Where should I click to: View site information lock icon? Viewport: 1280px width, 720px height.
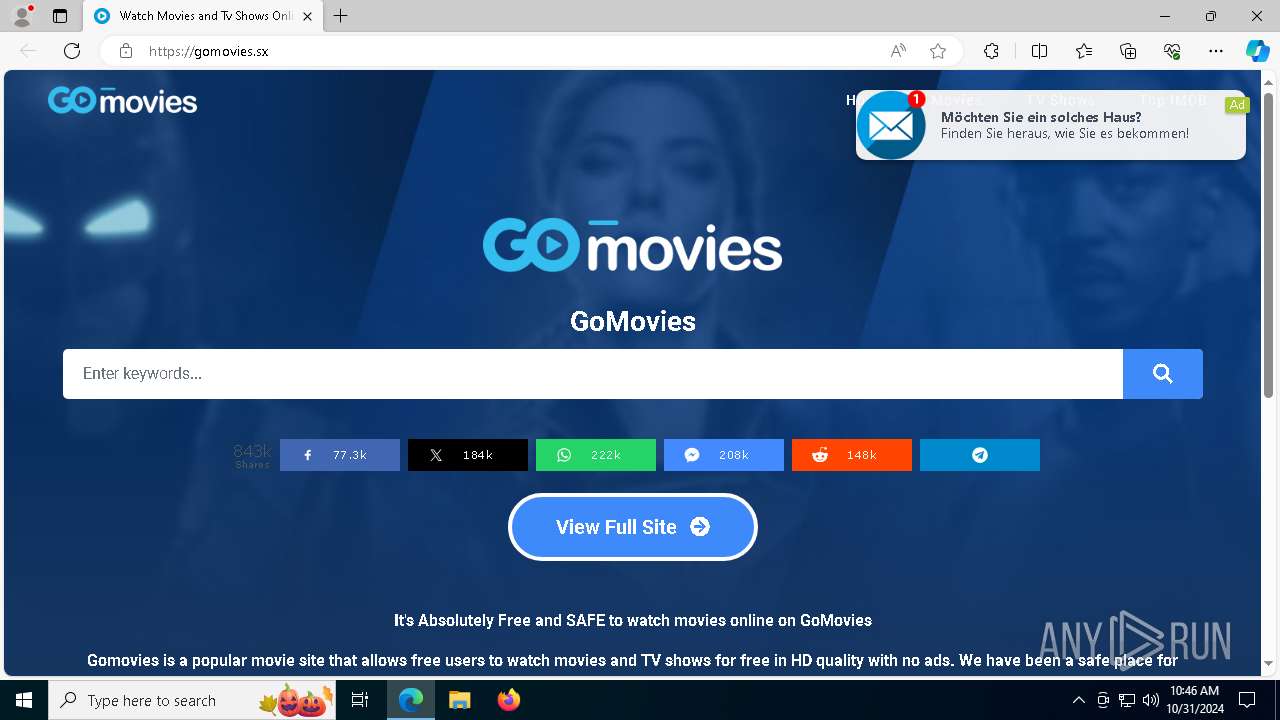click(126, 51)
